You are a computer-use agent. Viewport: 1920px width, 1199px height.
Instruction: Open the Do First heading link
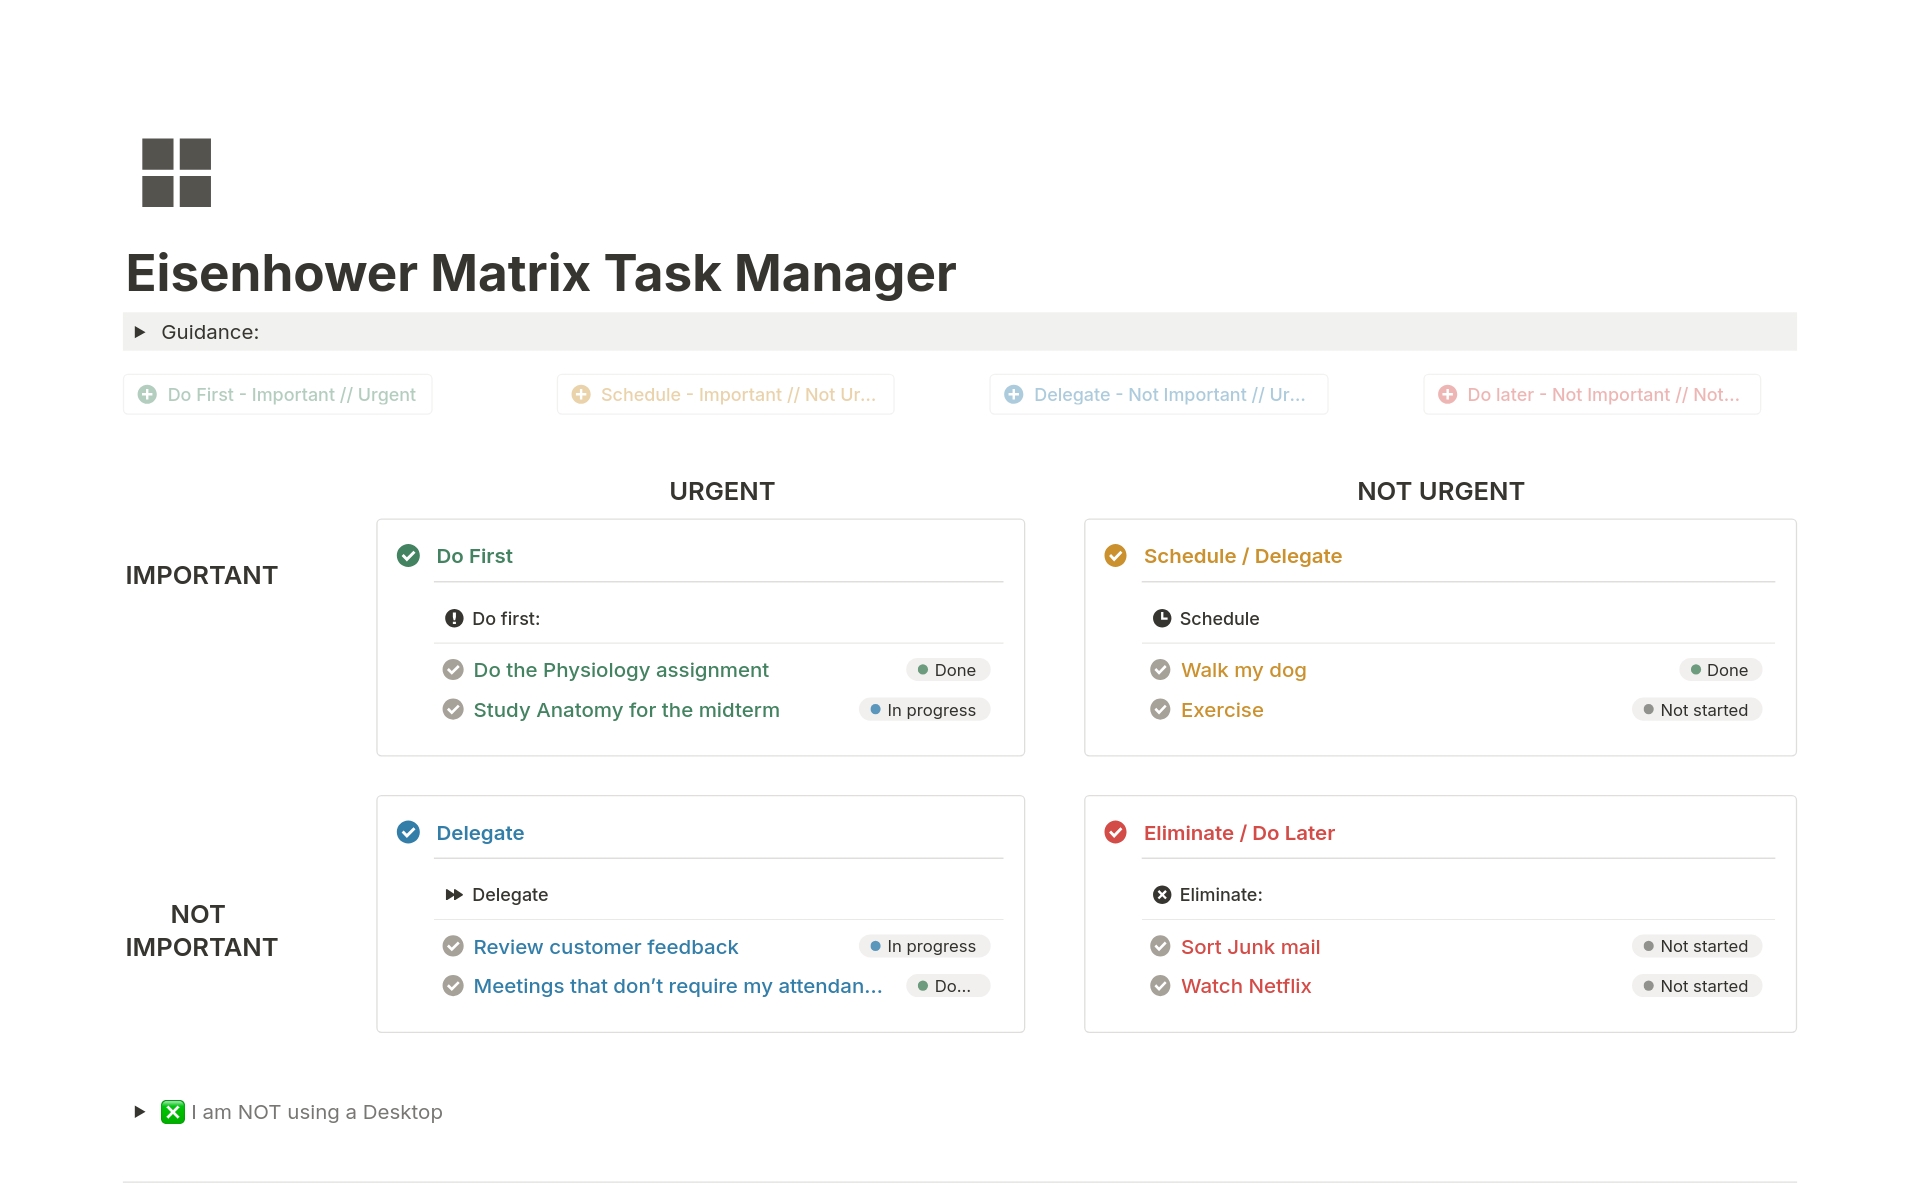(474, 556)
